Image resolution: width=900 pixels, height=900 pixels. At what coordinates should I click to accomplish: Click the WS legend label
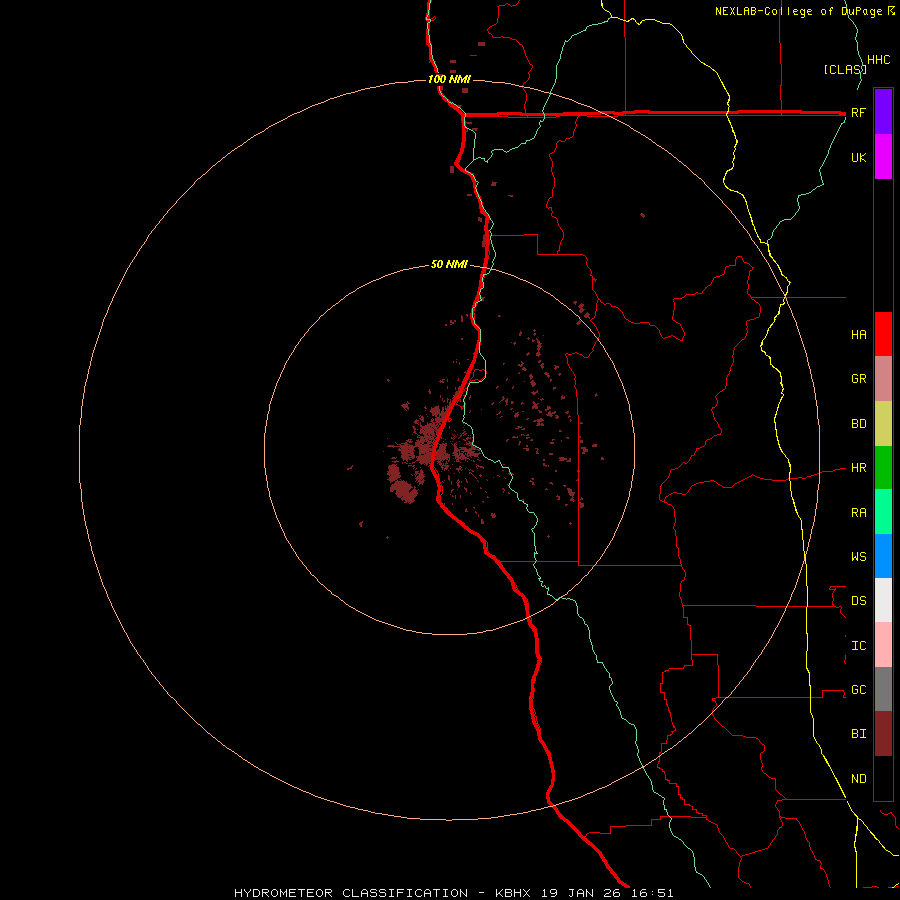tap(858, 557)
